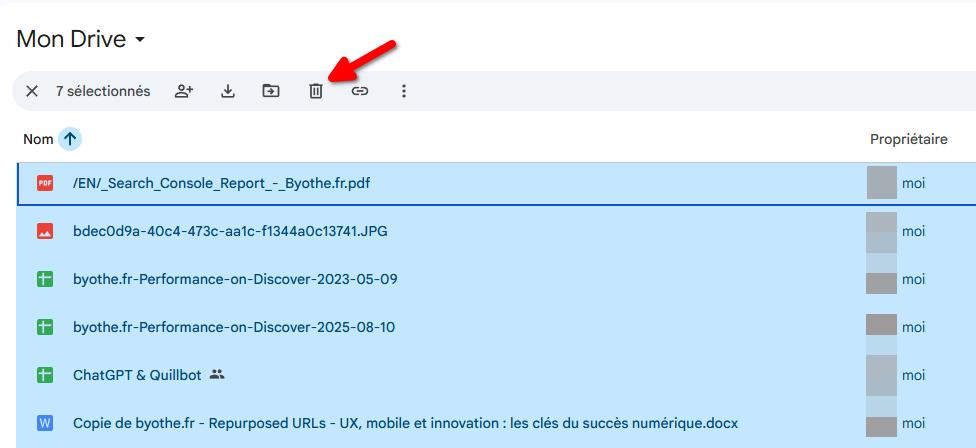The width and height of the screenshot is (976, 448).
Task: Sort by the Nom column header
Action: (x=38, y=139)
